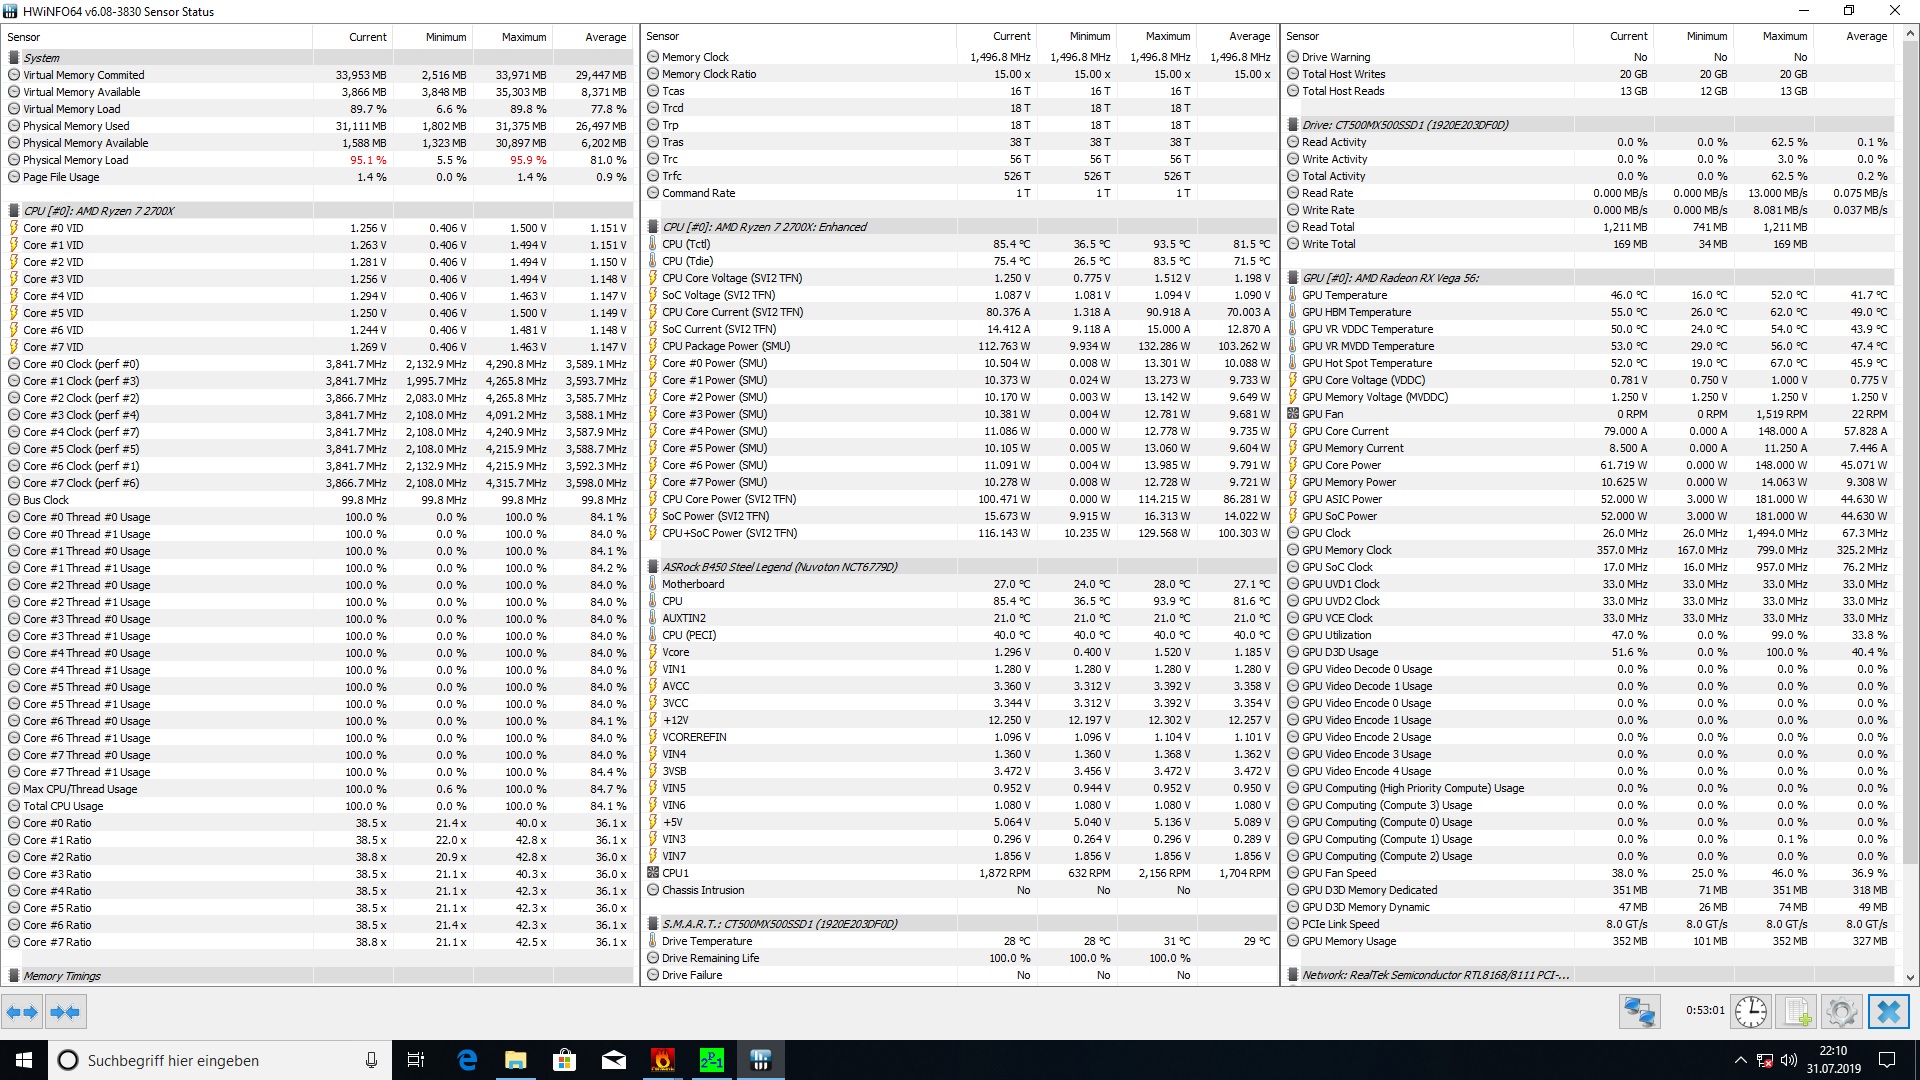Open Prime95 from the taskbar
The image size is (1920, 1080).
pos(711,1060)
